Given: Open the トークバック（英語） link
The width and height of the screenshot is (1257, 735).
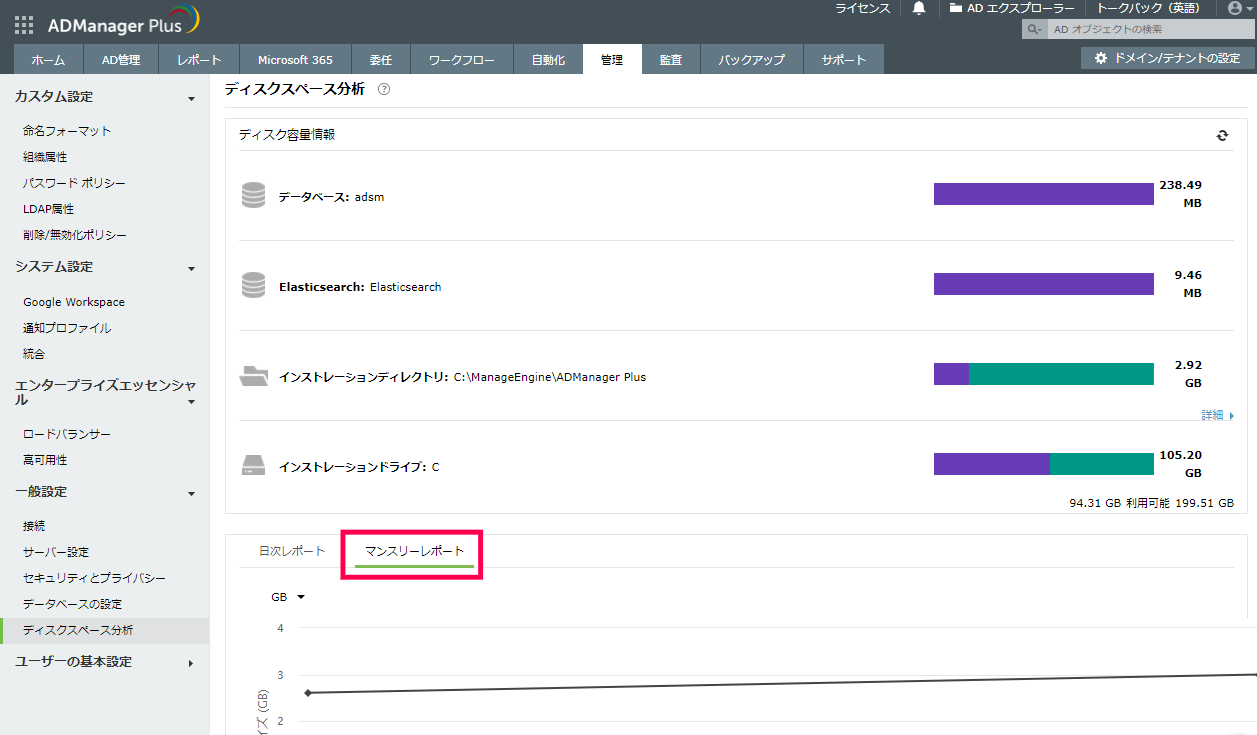Looking at the screenshot, I should pyautogui.click(x=1148, y=8).
